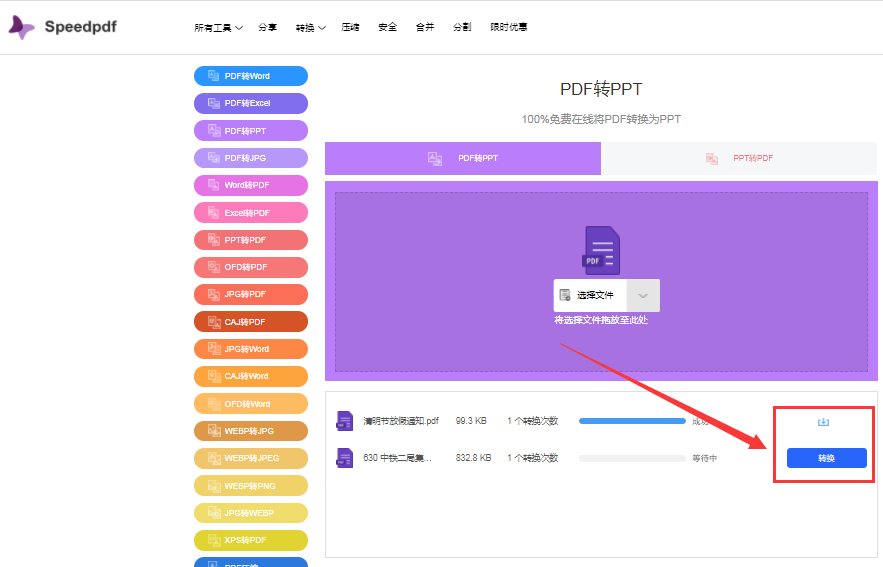Open the OFD转Word sidebar tool
The width and height of the screenshot is (883, 567).
click(x=251, y=404)
